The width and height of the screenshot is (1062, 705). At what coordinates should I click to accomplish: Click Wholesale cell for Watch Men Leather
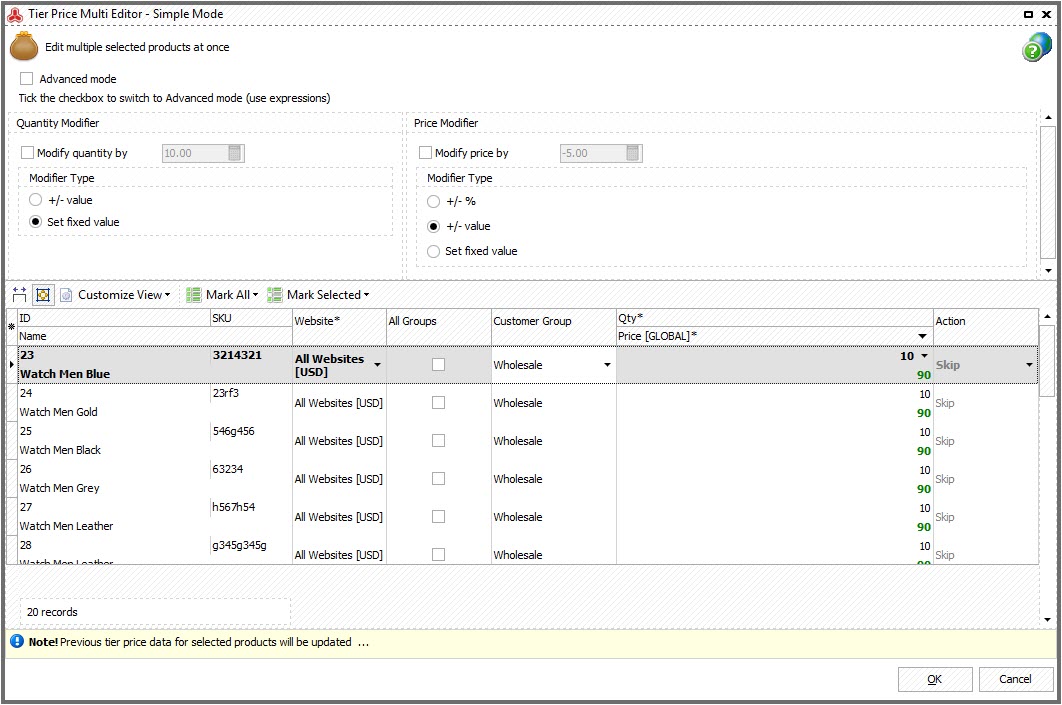point(553,517)
